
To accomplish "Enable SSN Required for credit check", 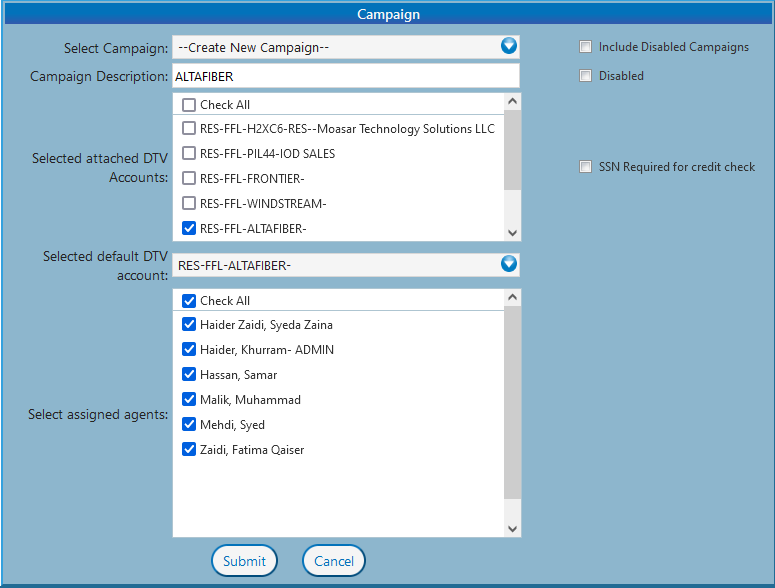I will (586, 167).
